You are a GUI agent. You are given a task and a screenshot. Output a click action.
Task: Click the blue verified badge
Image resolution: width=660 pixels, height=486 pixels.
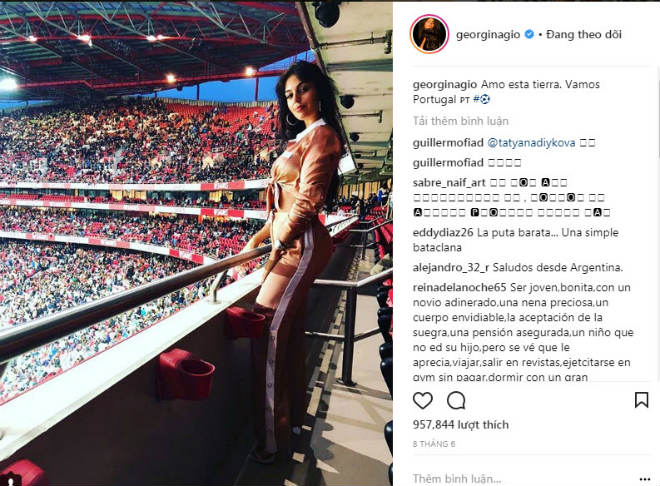pos(529,35)
